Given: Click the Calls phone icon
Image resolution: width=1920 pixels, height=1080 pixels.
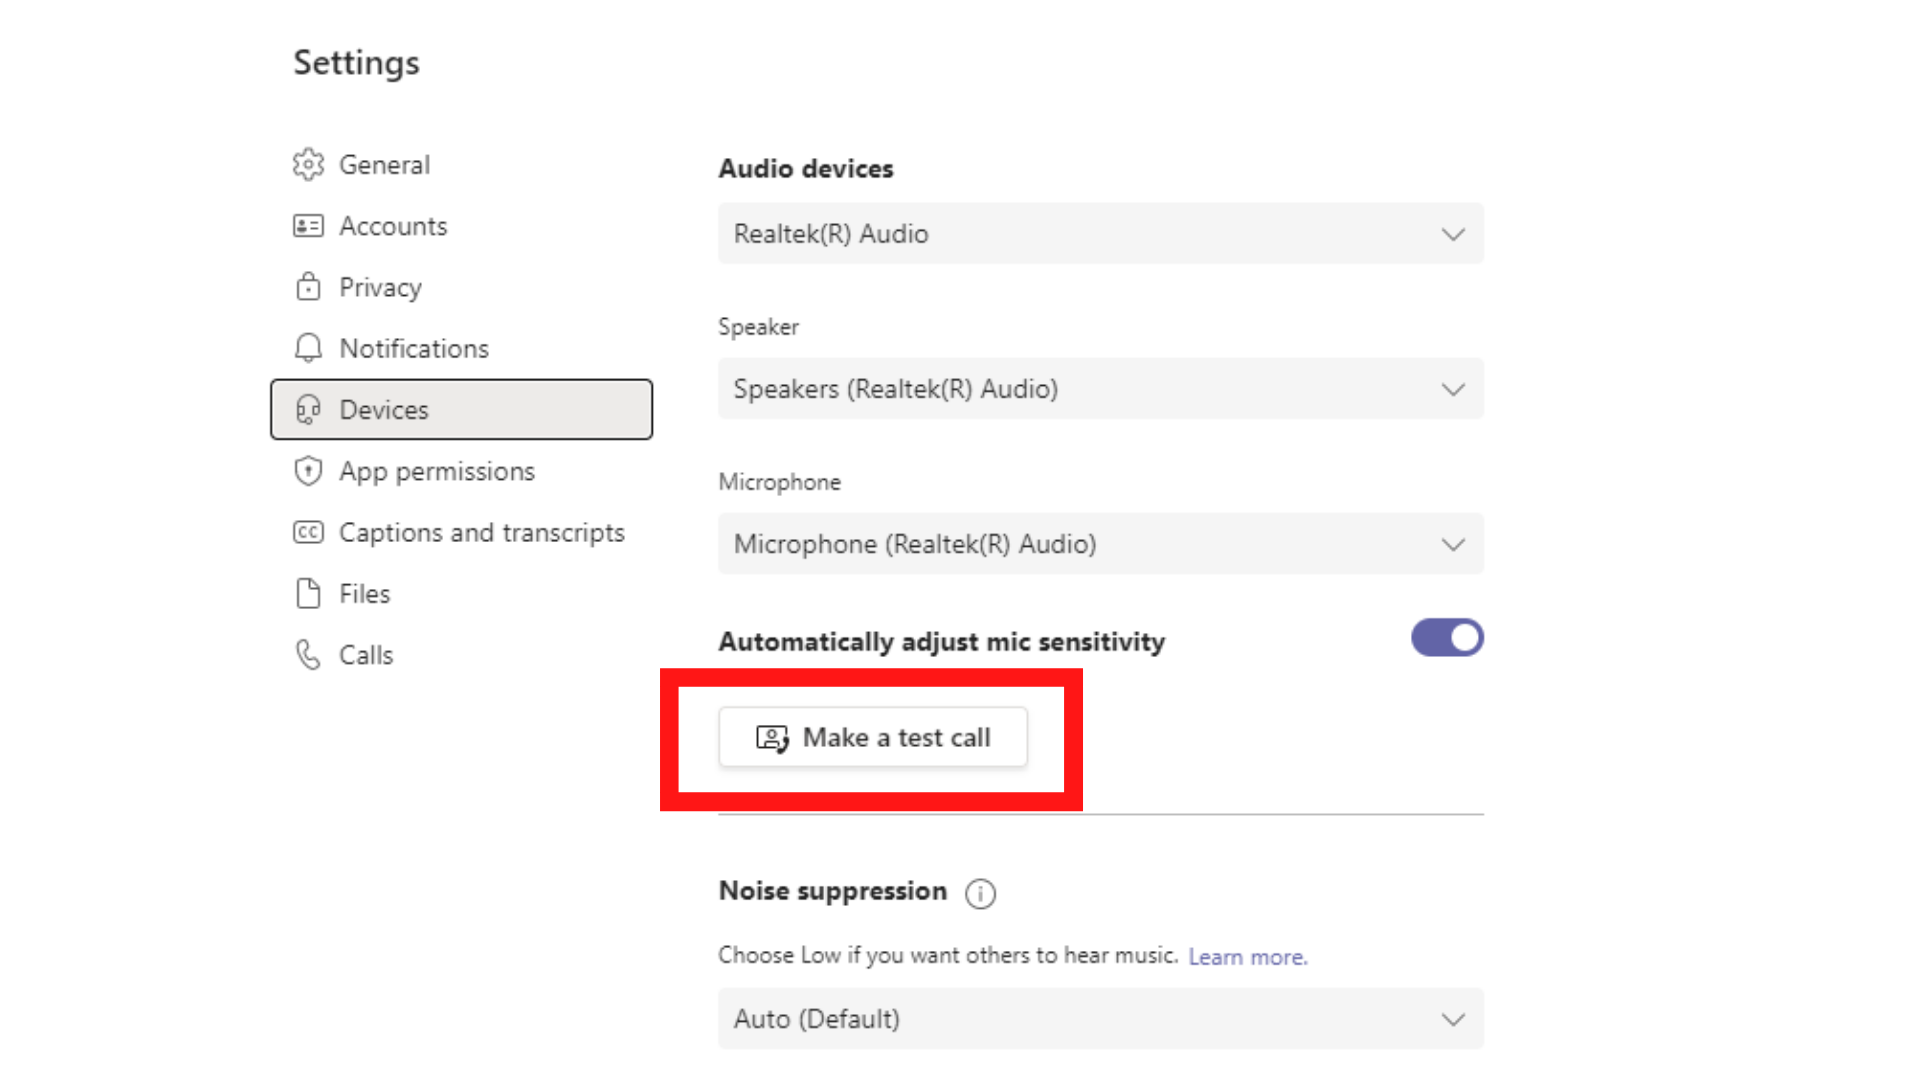Looking at the screenshot, I should coord(308,655).
